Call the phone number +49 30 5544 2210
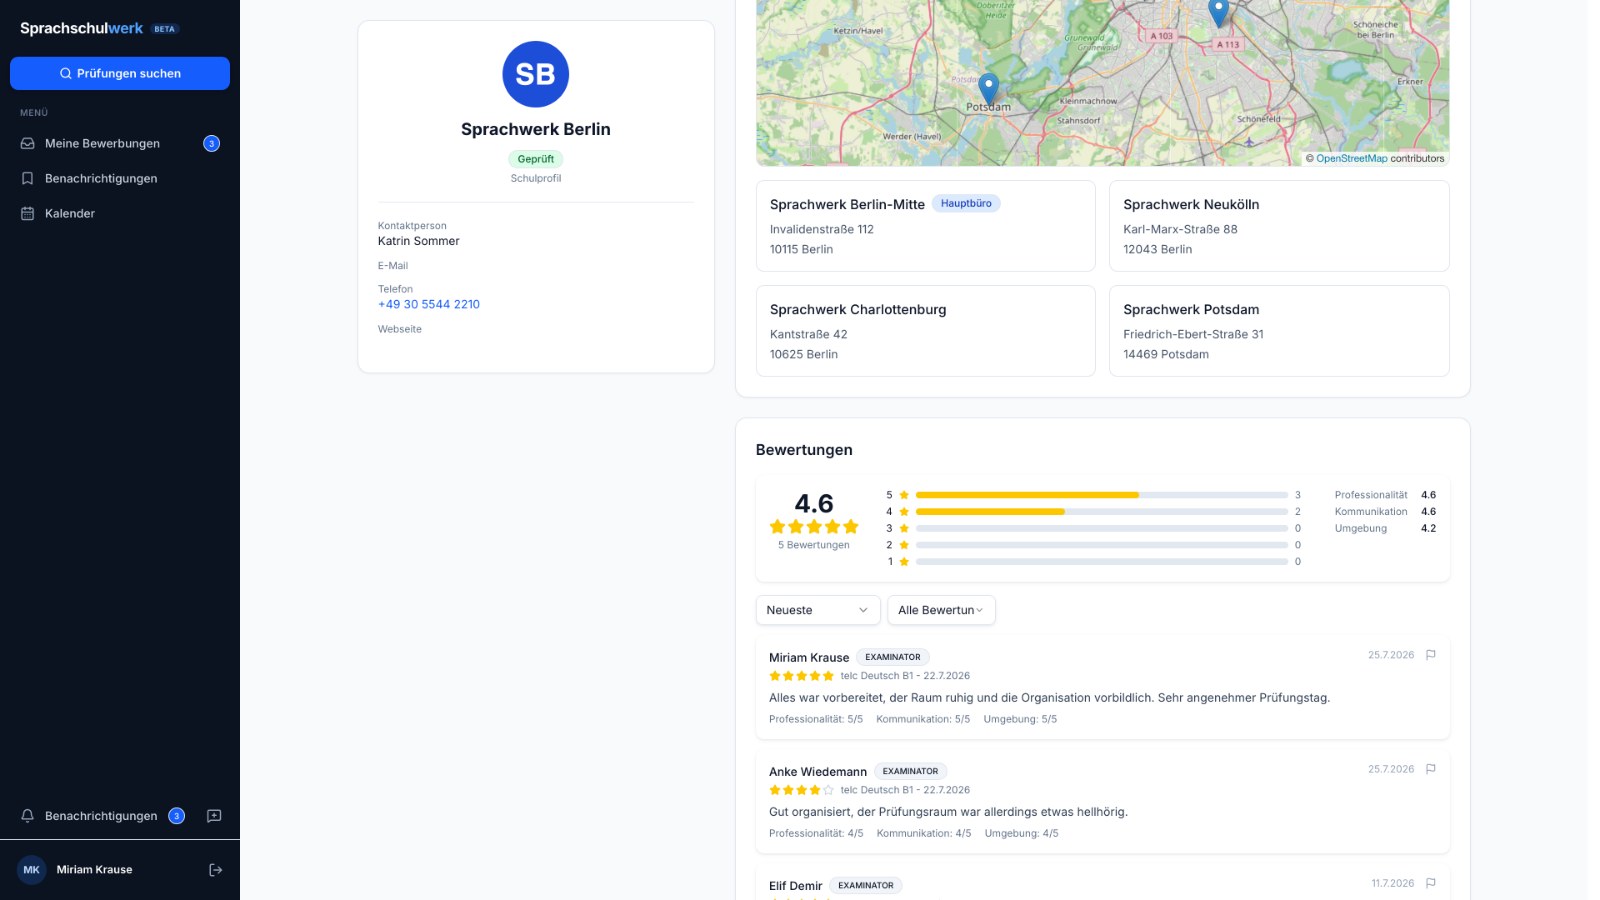1600x900 pixels. click(x=429, y=304)
